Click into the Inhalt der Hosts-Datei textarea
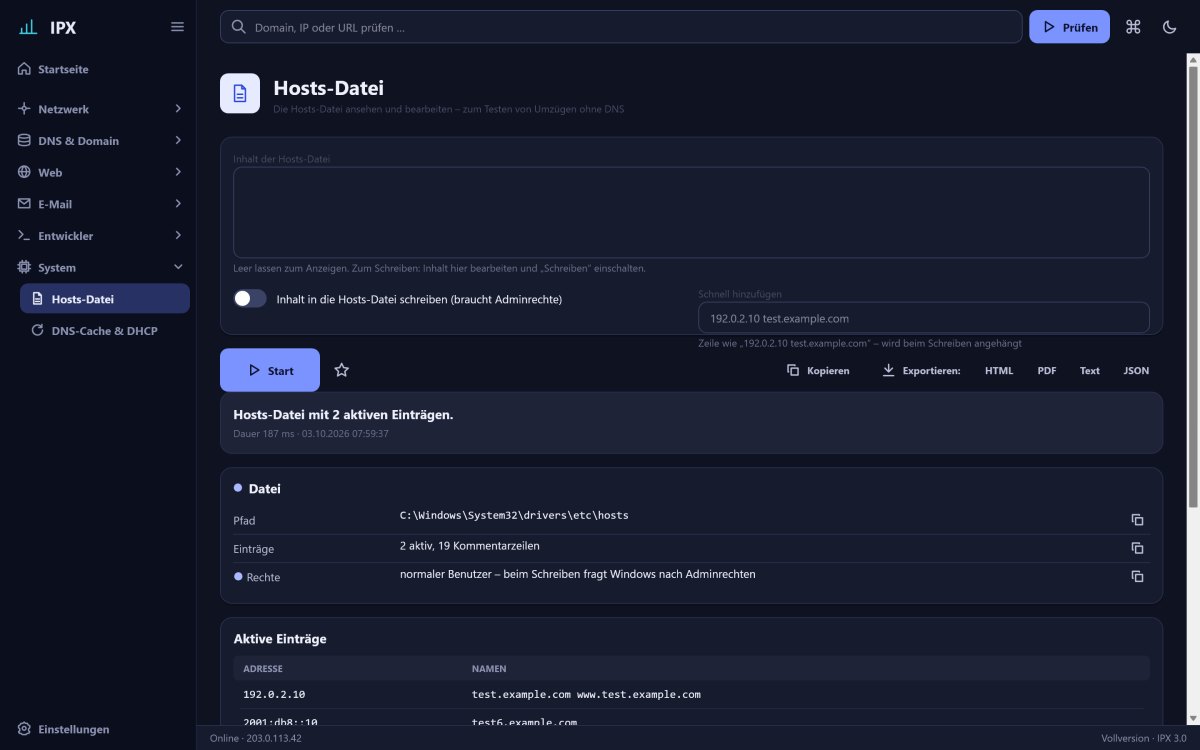This screenshot has width=1200, height=750. tap(691, 212)
